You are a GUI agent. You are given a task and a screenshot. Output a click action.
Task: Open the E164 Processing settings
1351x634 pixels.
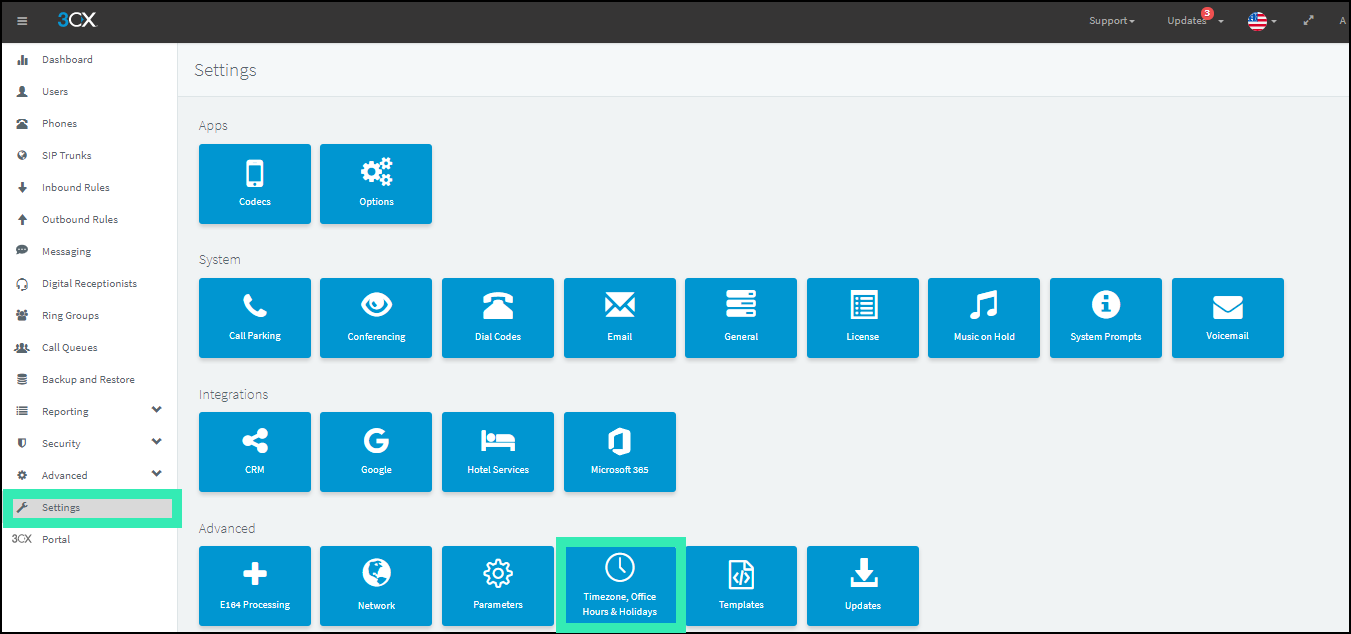click(x=254, y=586)
